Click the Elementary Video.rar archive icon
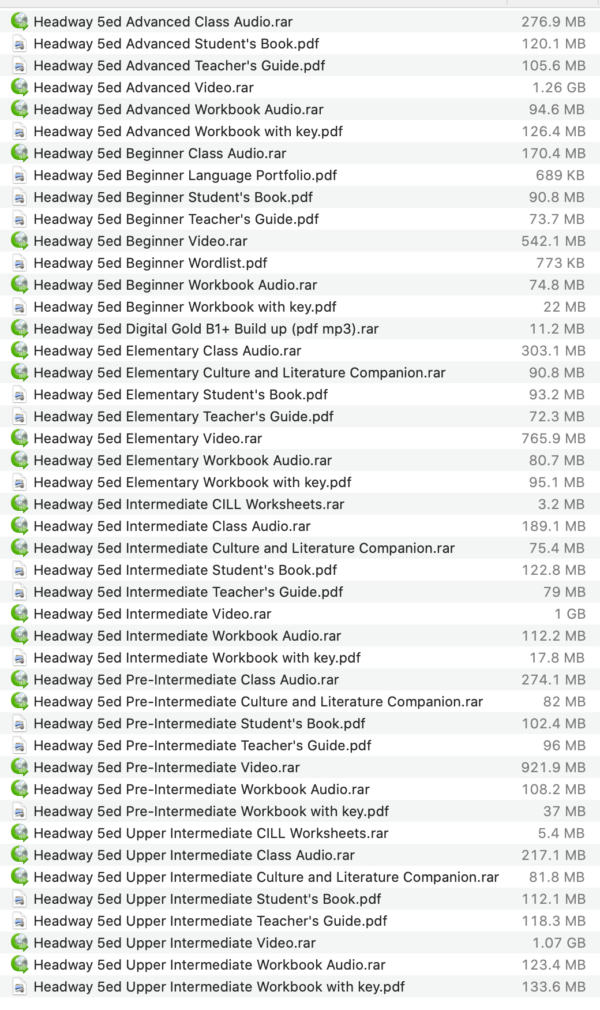 (x=19, y=439)
